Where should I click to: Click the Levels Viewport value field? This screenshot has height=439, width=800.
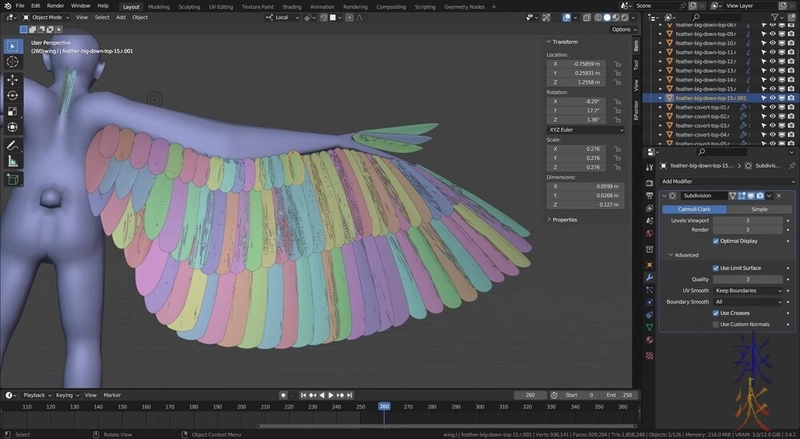click(749, 220)
